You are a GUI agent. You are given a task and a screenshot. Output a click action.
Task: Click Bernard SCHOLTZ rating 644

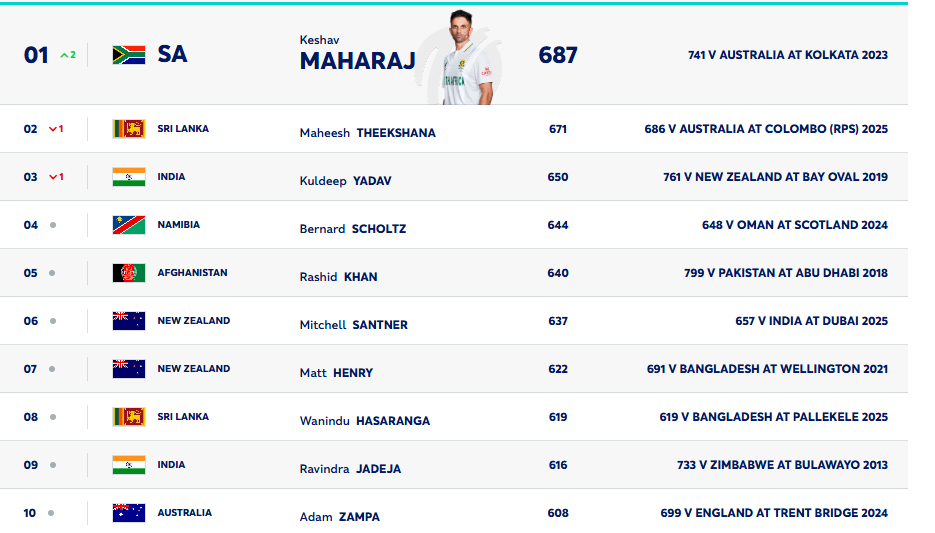[x=558, y=225]
